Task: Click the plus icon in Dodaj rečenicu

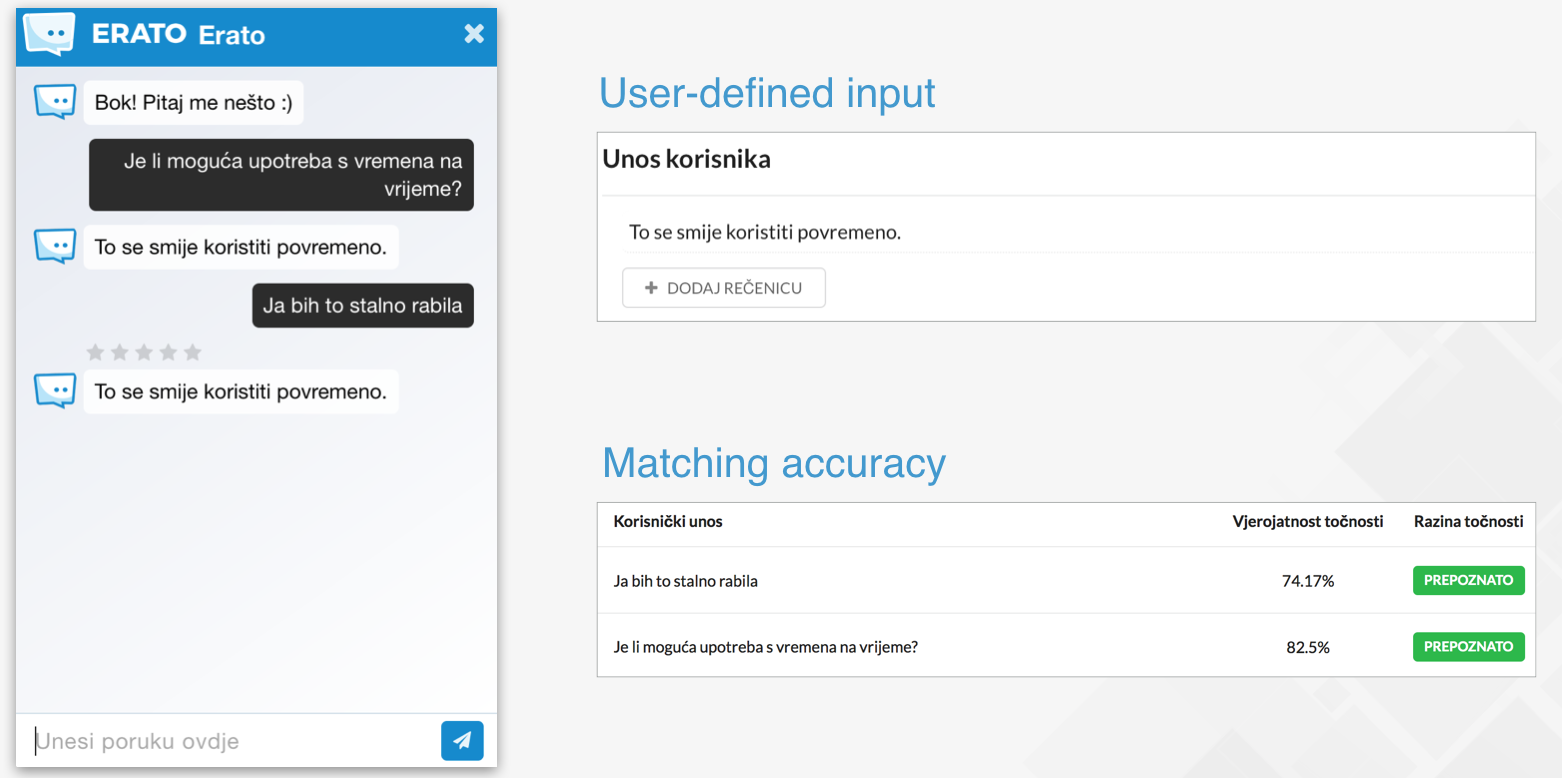Action: point(651,288)
